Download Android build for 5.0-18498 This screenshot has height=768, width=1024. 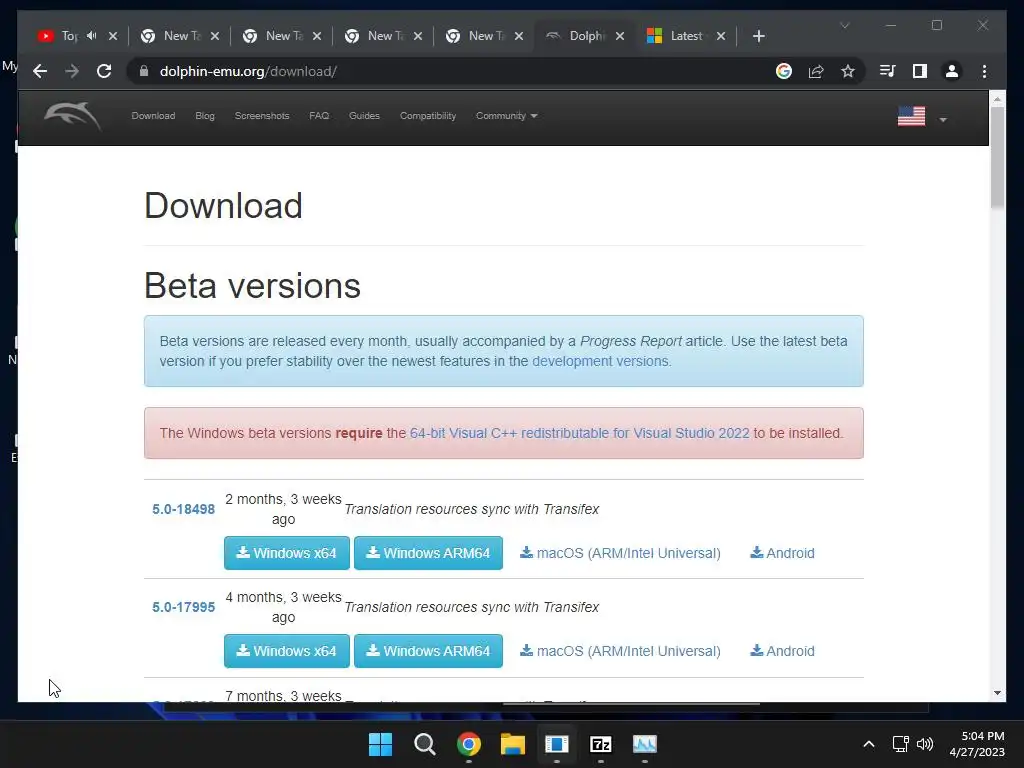pos(782,553)
